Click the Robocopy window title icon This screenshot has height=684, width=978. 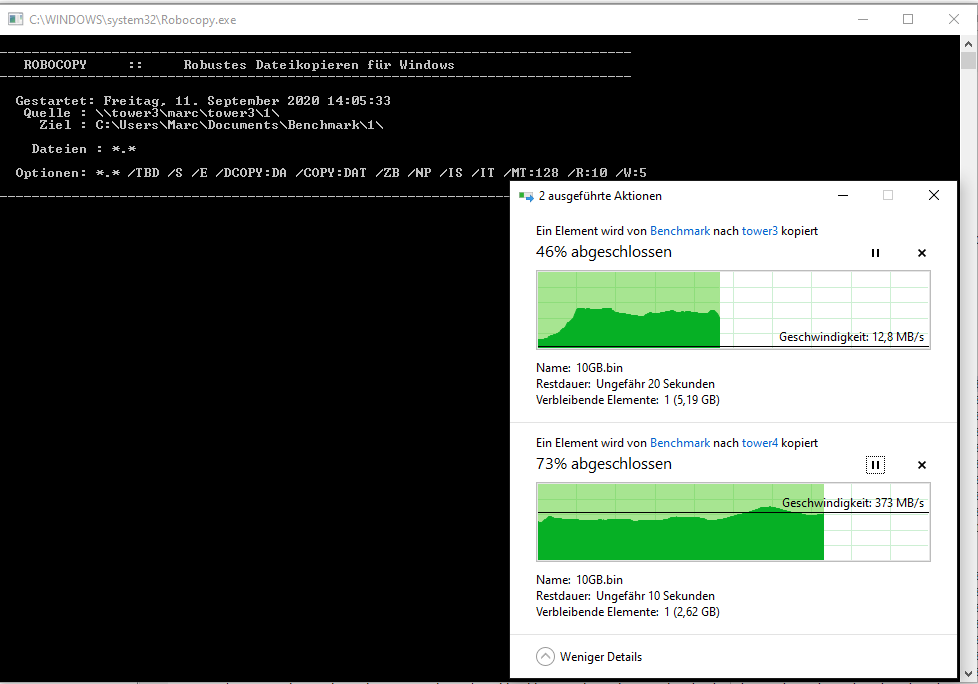pos(16,19)
